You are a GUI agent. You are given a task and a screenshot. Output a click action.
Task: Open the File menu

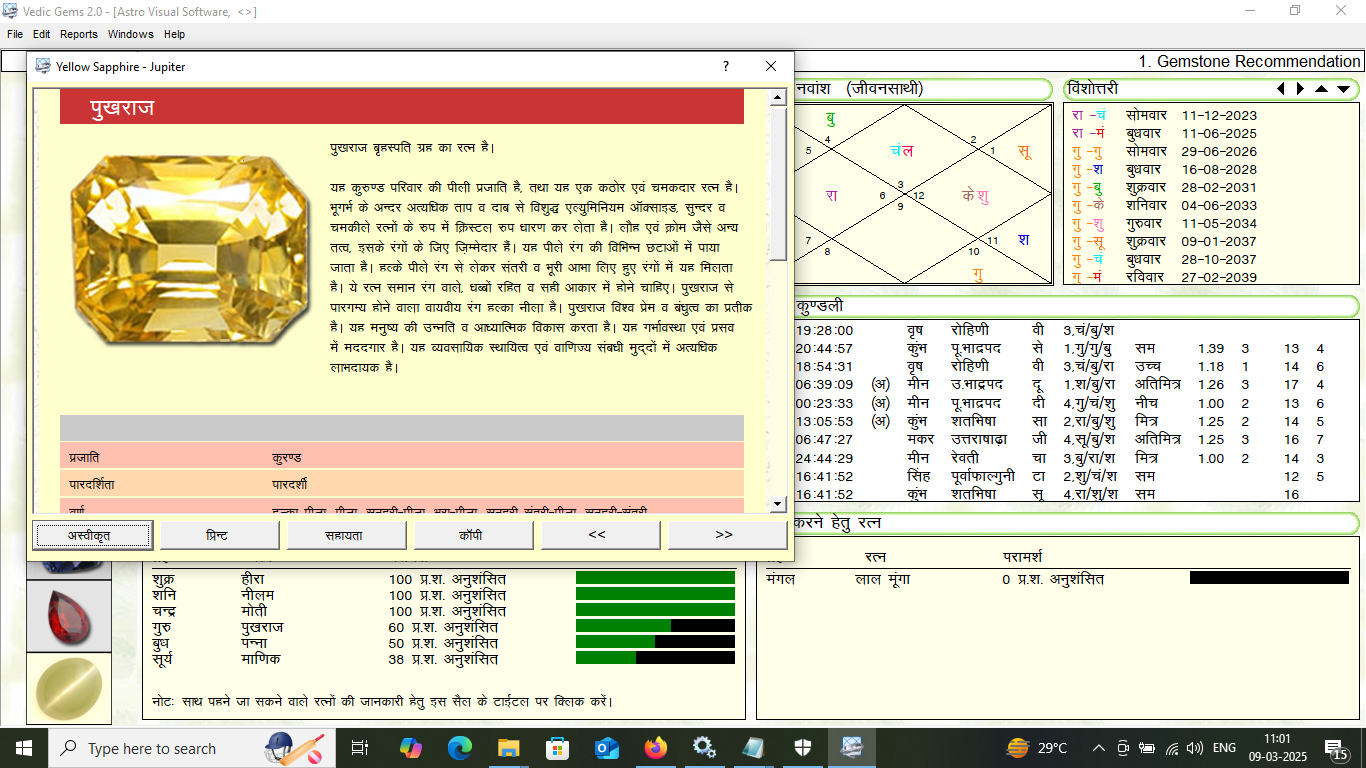pyautogui.click(x=15, y=34)
